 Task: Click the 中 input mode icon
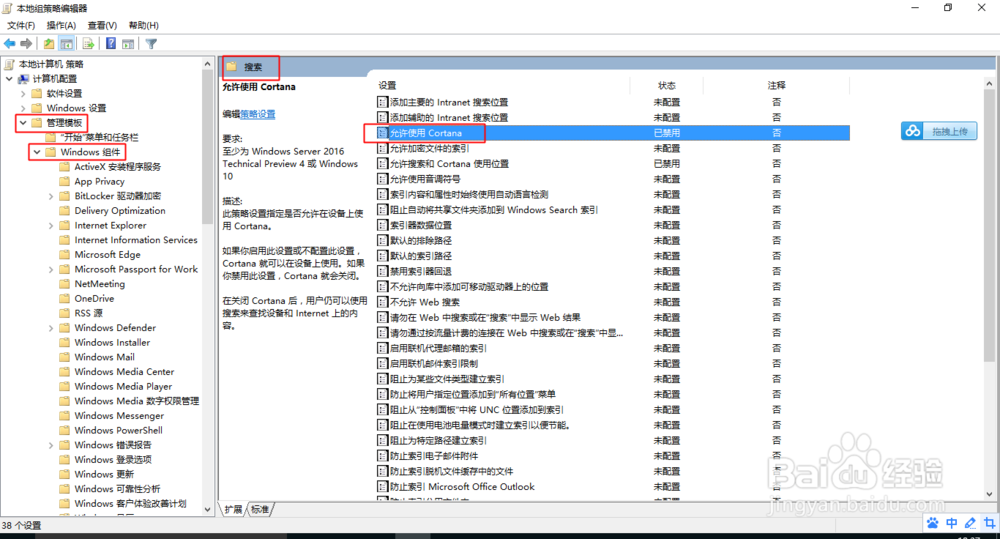[x=952, y=523]
